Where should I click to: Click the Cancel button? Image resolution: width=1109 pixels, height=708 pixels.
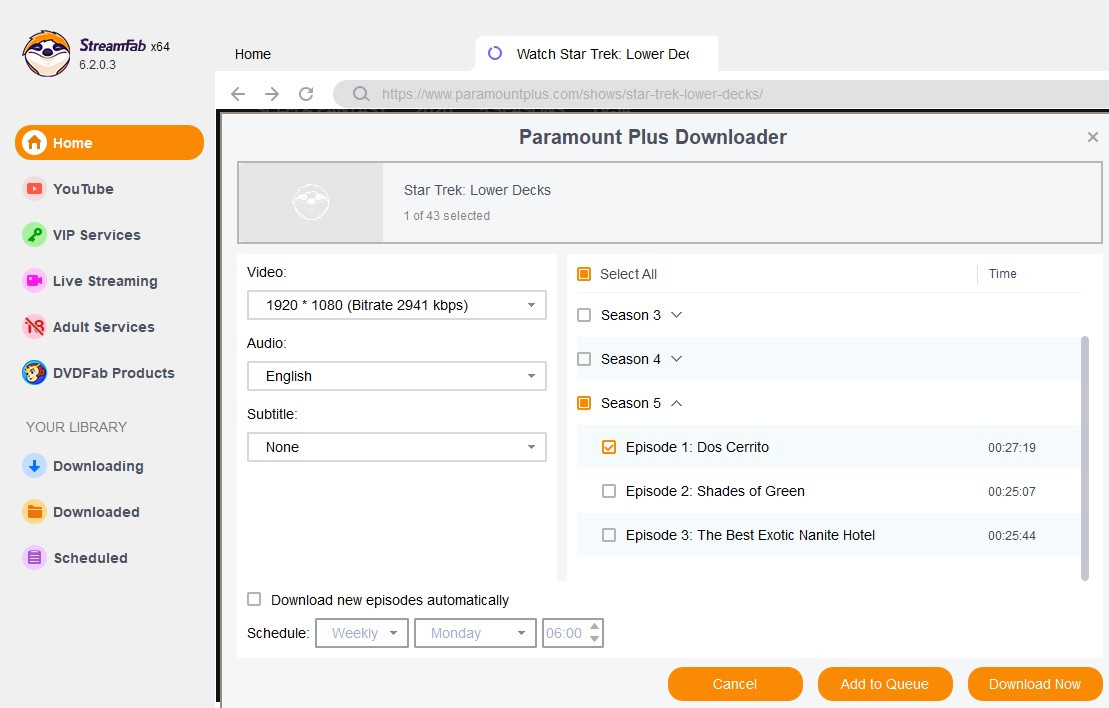click(x=735, y=684)
